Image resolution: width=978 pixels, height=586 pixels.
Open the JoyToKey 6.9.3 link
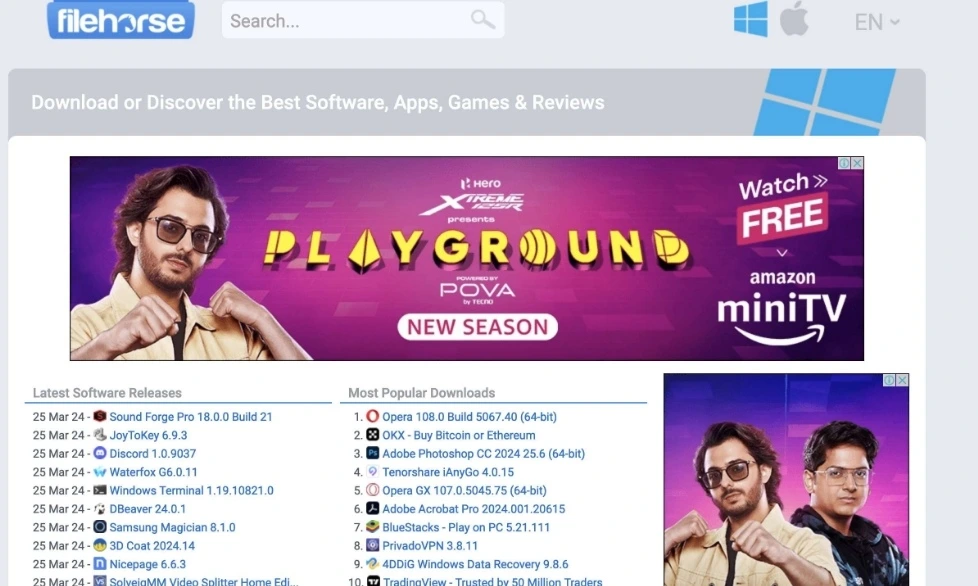tap(148, 435)
